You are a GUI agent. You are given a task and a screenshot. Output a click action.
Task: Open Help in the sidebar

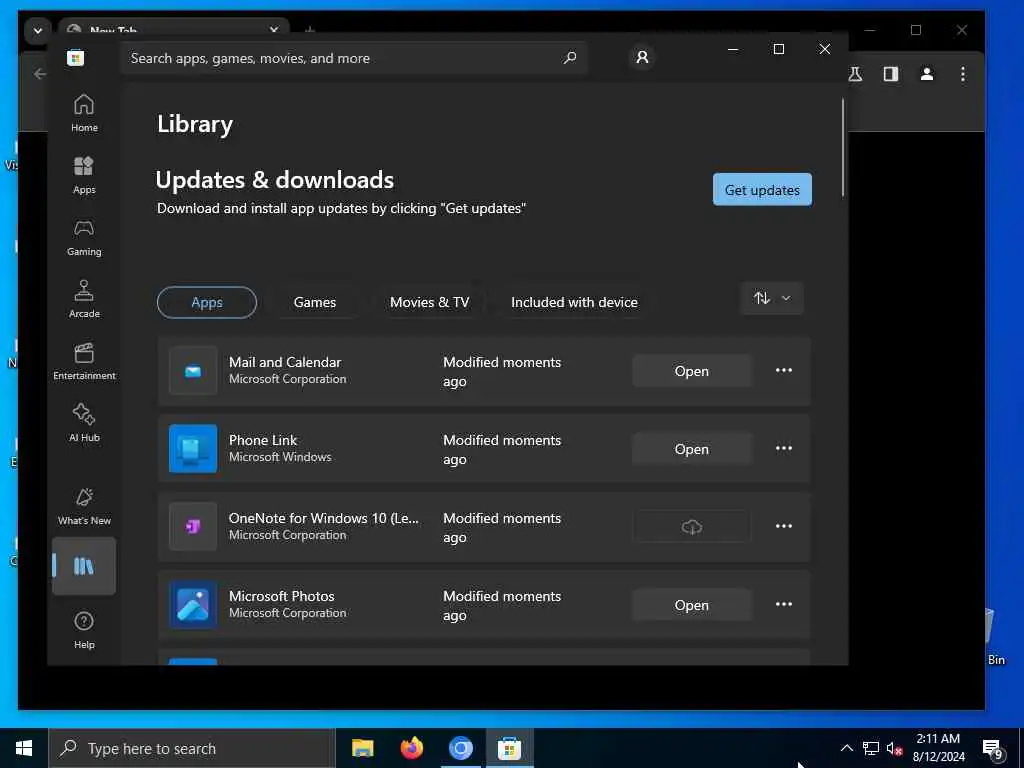(x=84, y=630)
